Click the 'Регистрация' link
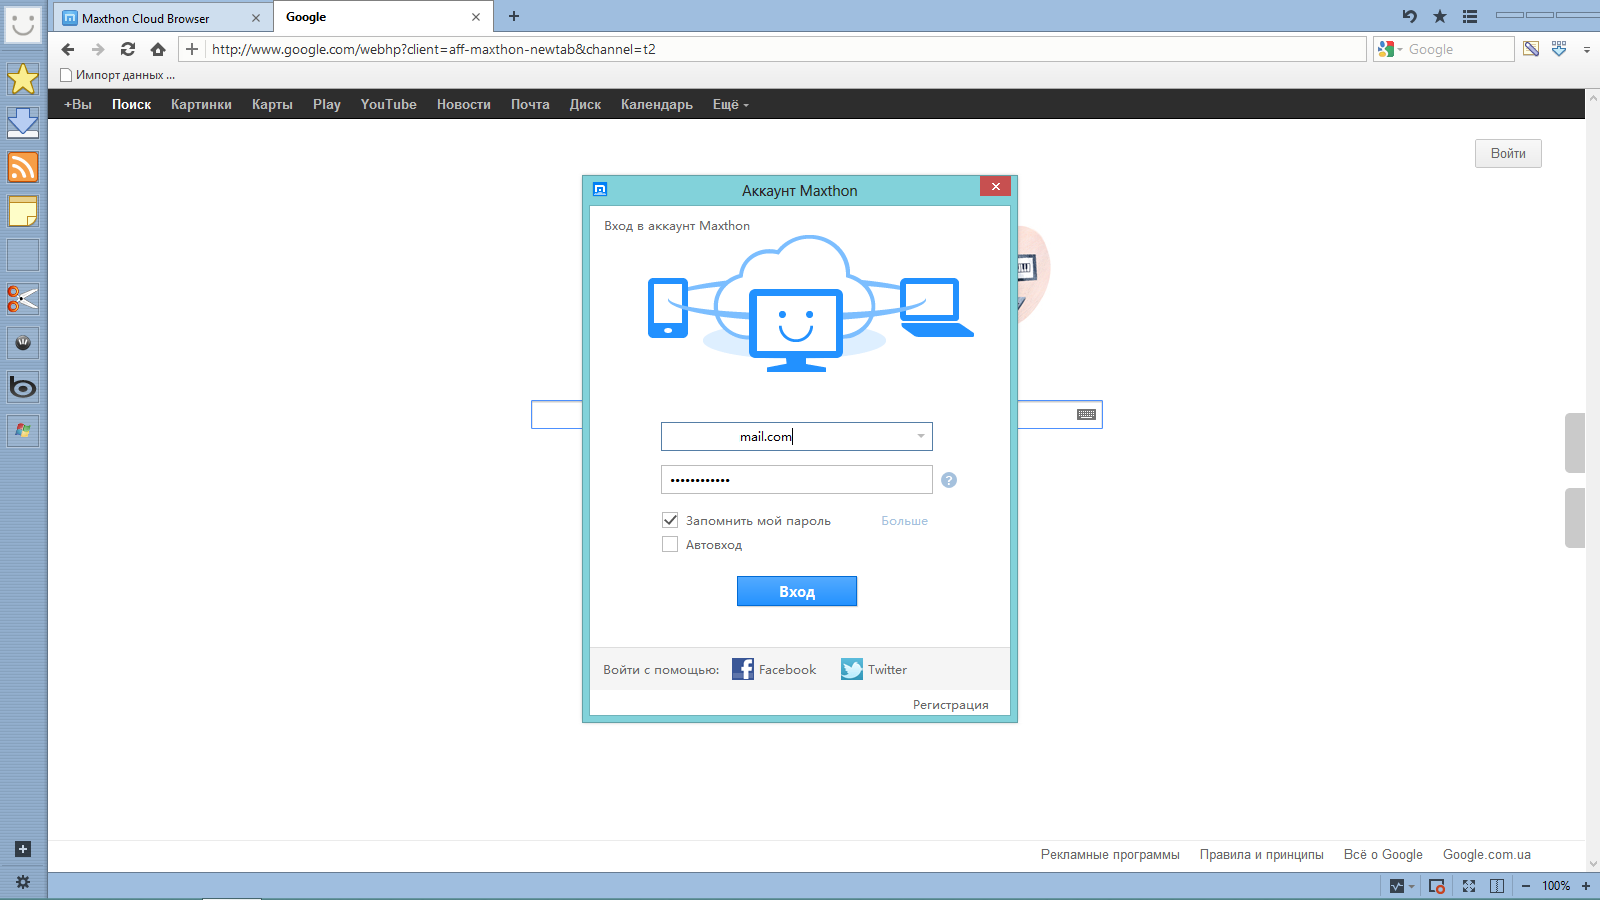1600x900 pixels. point(950,705)
